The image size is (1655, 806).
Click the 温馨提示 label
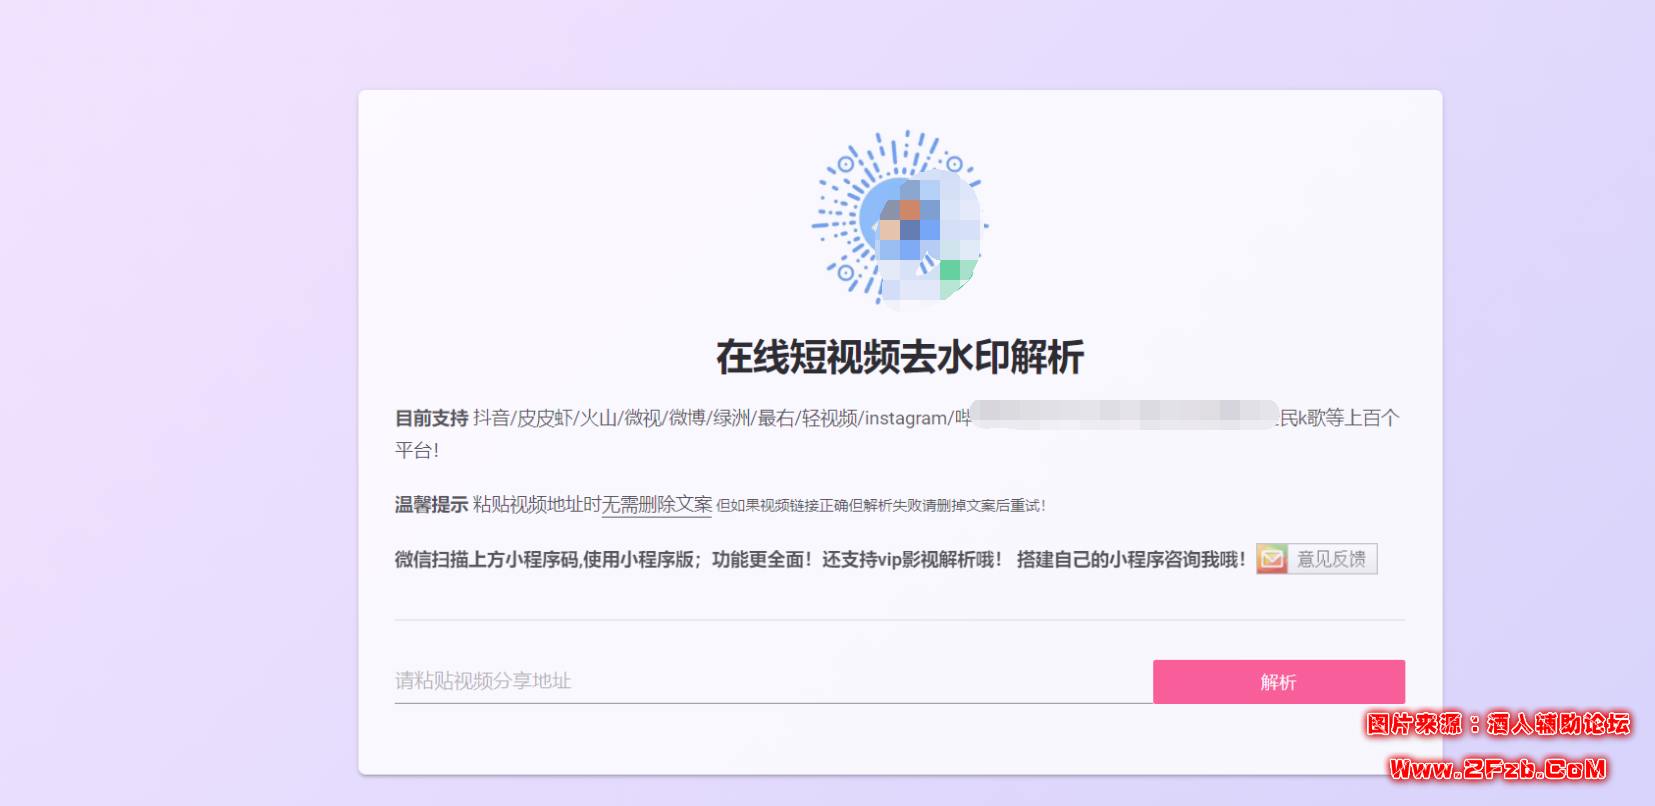pyautogui.click(x=431, y=505)
